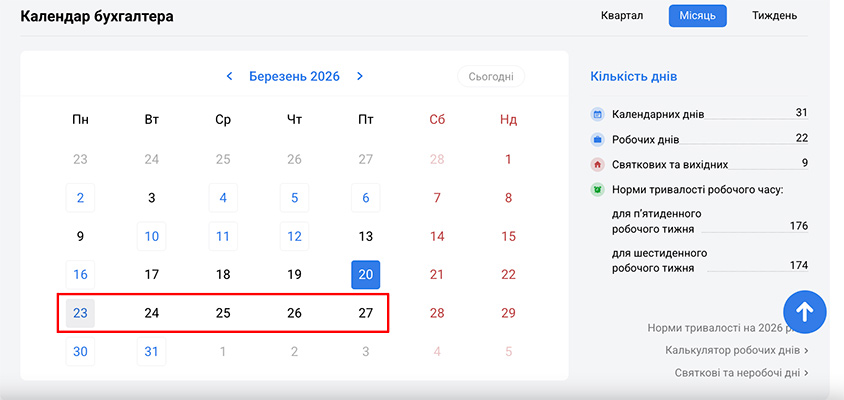
Task: Select Saturday 14 in the calendar
Action: 437,237
